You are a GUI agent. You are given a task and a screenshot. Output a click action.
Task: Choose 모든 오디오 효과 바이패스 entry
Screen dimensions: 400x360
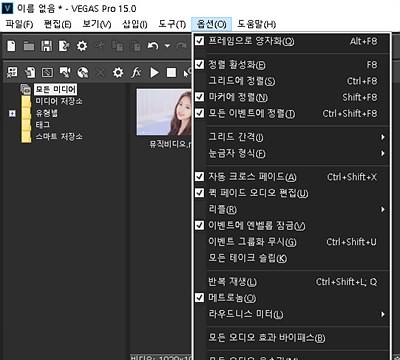point(291,338)
